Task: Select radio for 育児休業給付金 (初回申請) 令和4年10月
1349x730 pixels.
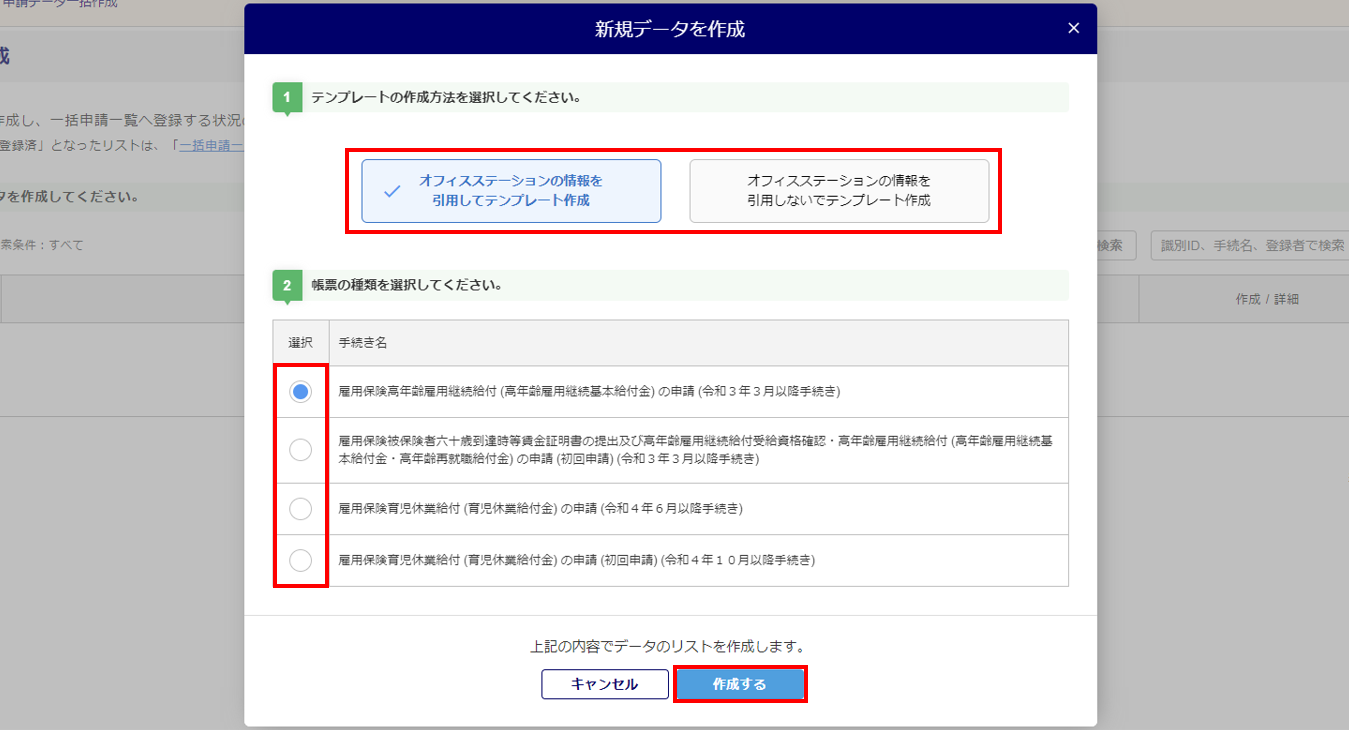Action: coord(300,560)
